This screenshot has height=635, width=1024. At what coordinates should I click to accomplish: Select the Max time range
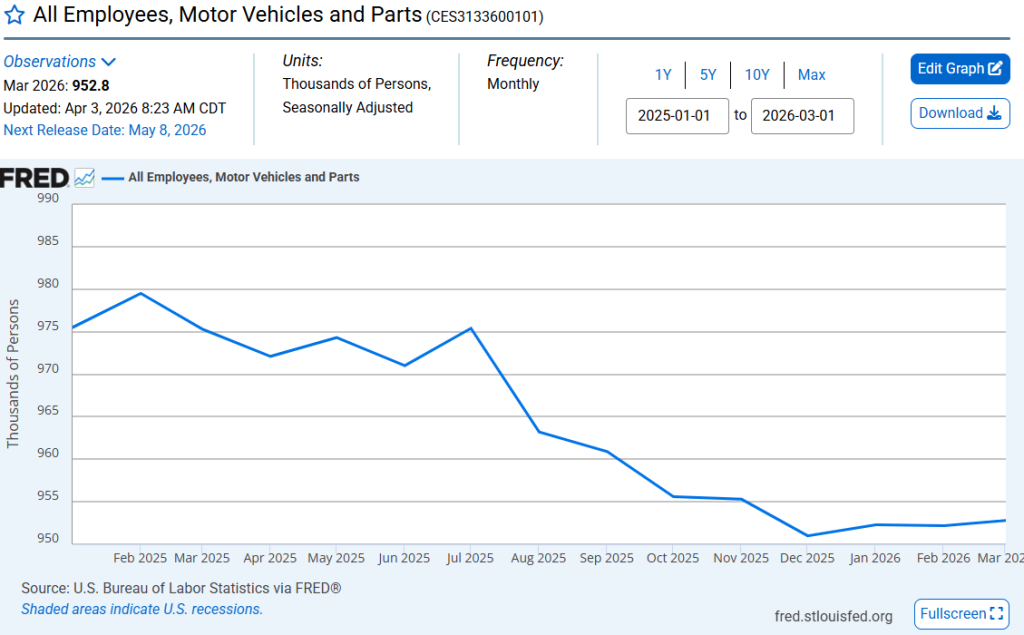coord(811,74)
